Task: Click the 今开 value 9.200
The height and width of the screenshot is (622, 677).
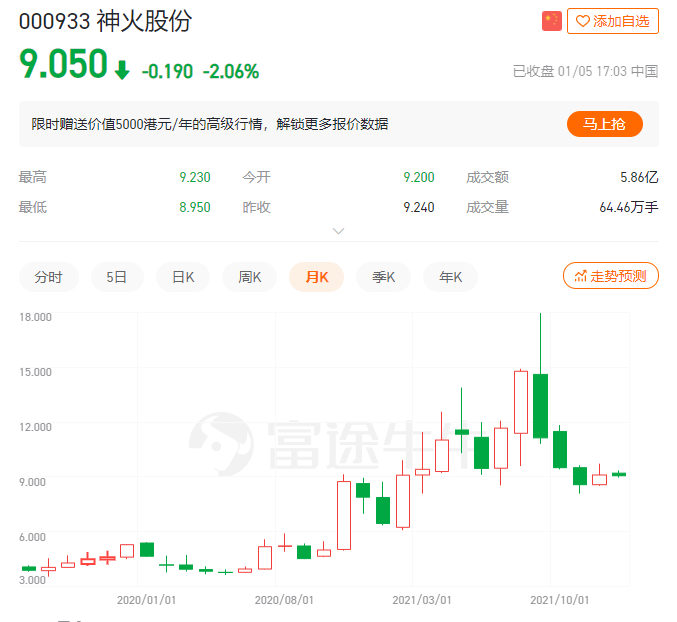Action: pos(419,177)
